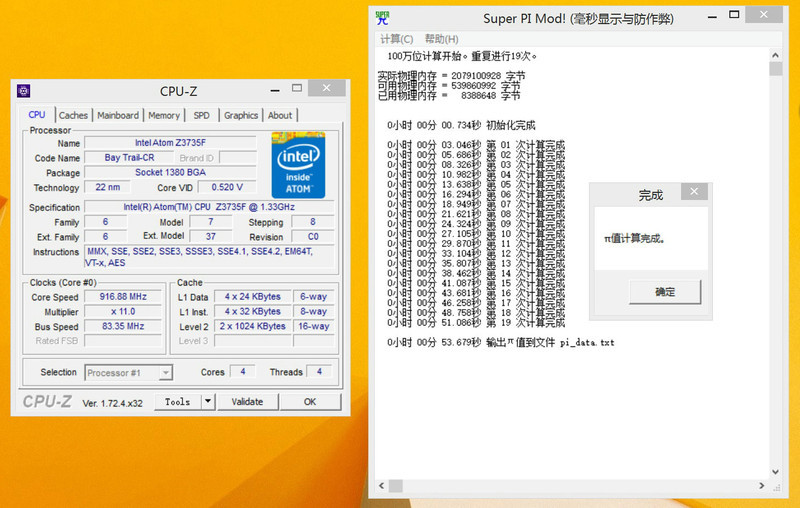
Task: Click the Multiplier value x 11.0
Action: point(123,312)
